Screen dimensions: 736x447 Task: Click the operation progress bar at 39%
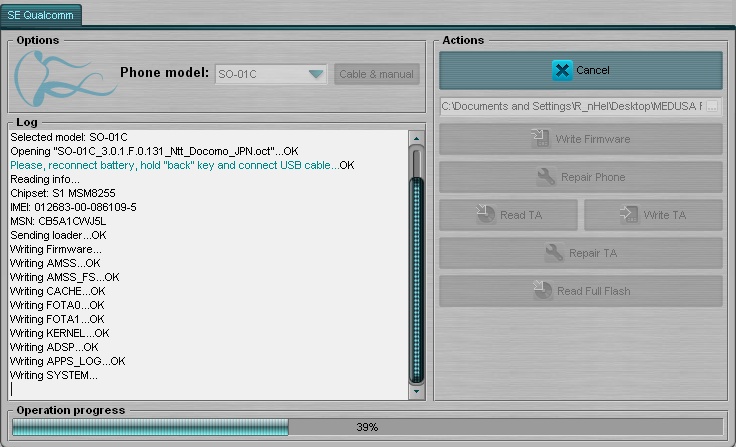(367, 427)
